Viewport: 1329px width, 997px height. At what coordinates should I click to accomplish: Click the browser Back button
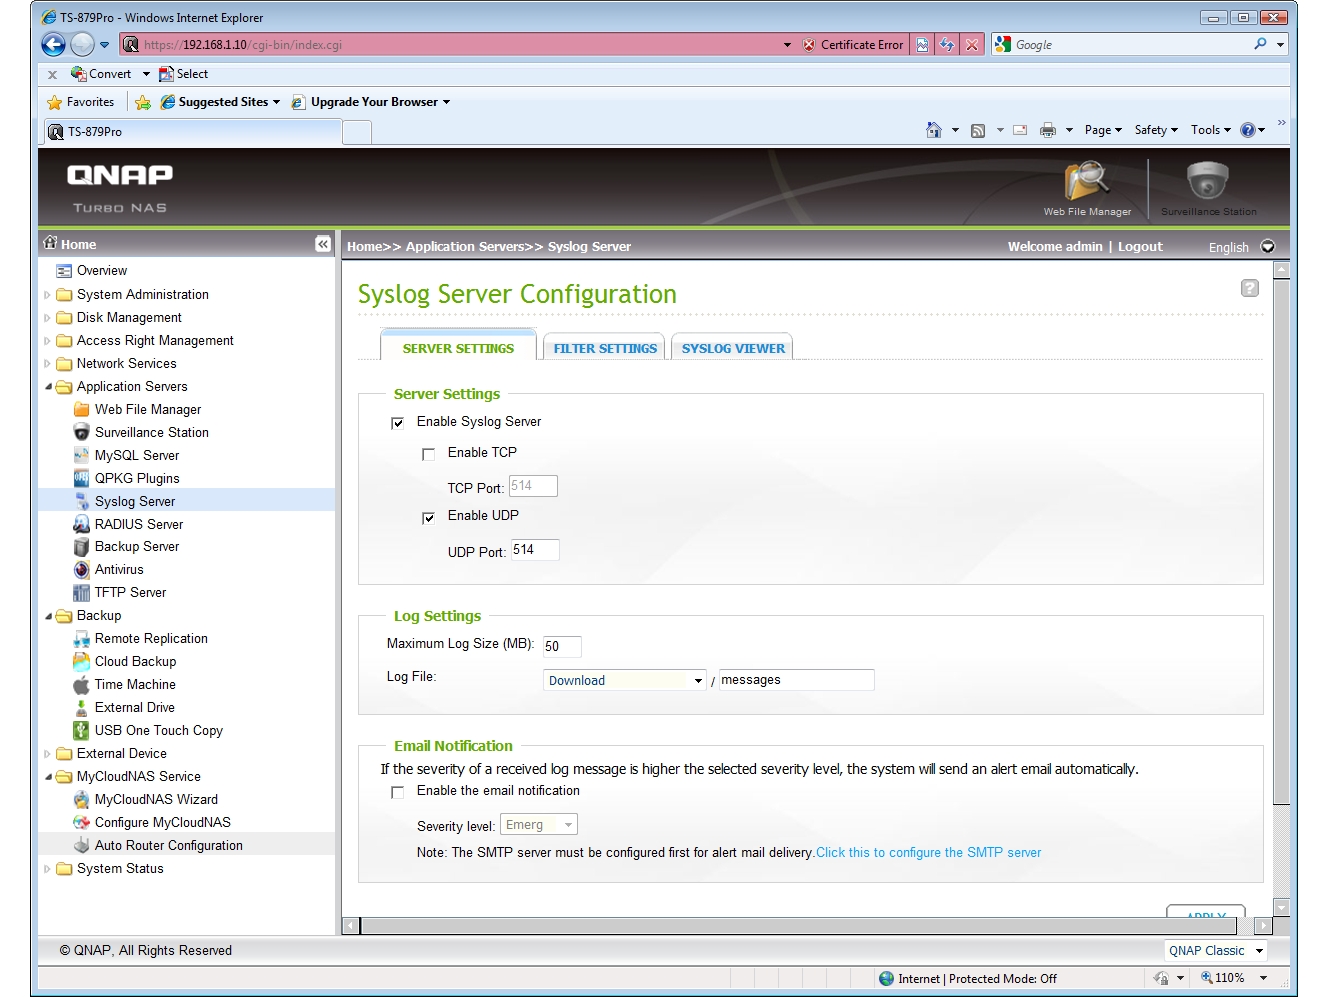[54, 44]
